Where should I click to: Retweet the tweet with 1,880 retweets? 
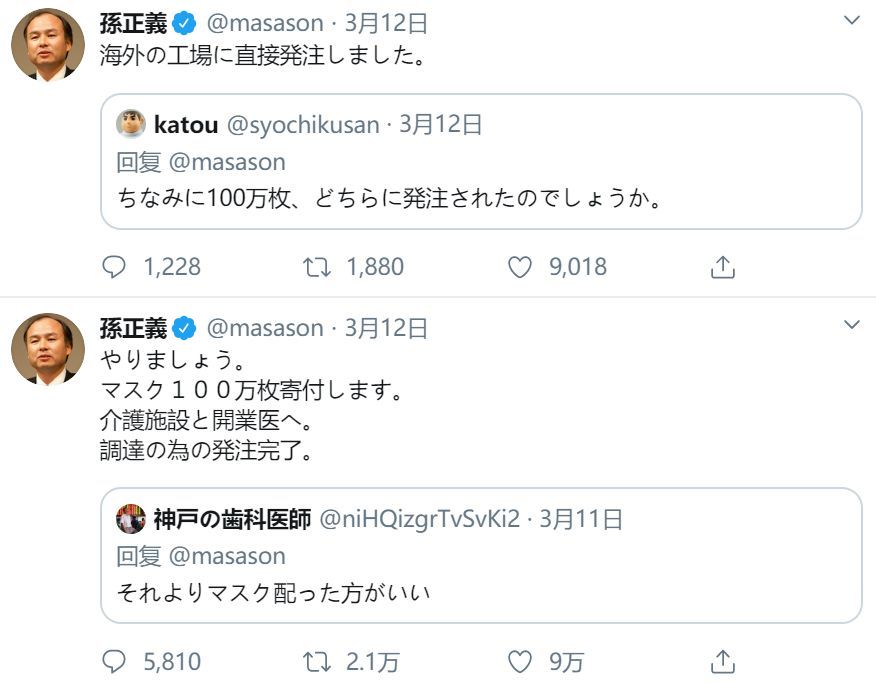pyautogui.click(x=316, y=267)
